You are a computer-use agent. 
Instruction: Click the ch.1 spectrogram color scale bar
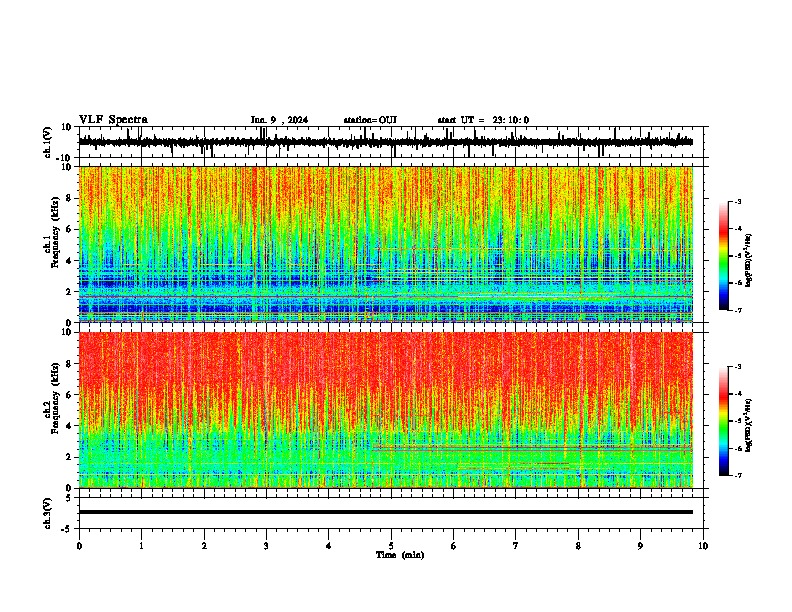coord(723,256)
